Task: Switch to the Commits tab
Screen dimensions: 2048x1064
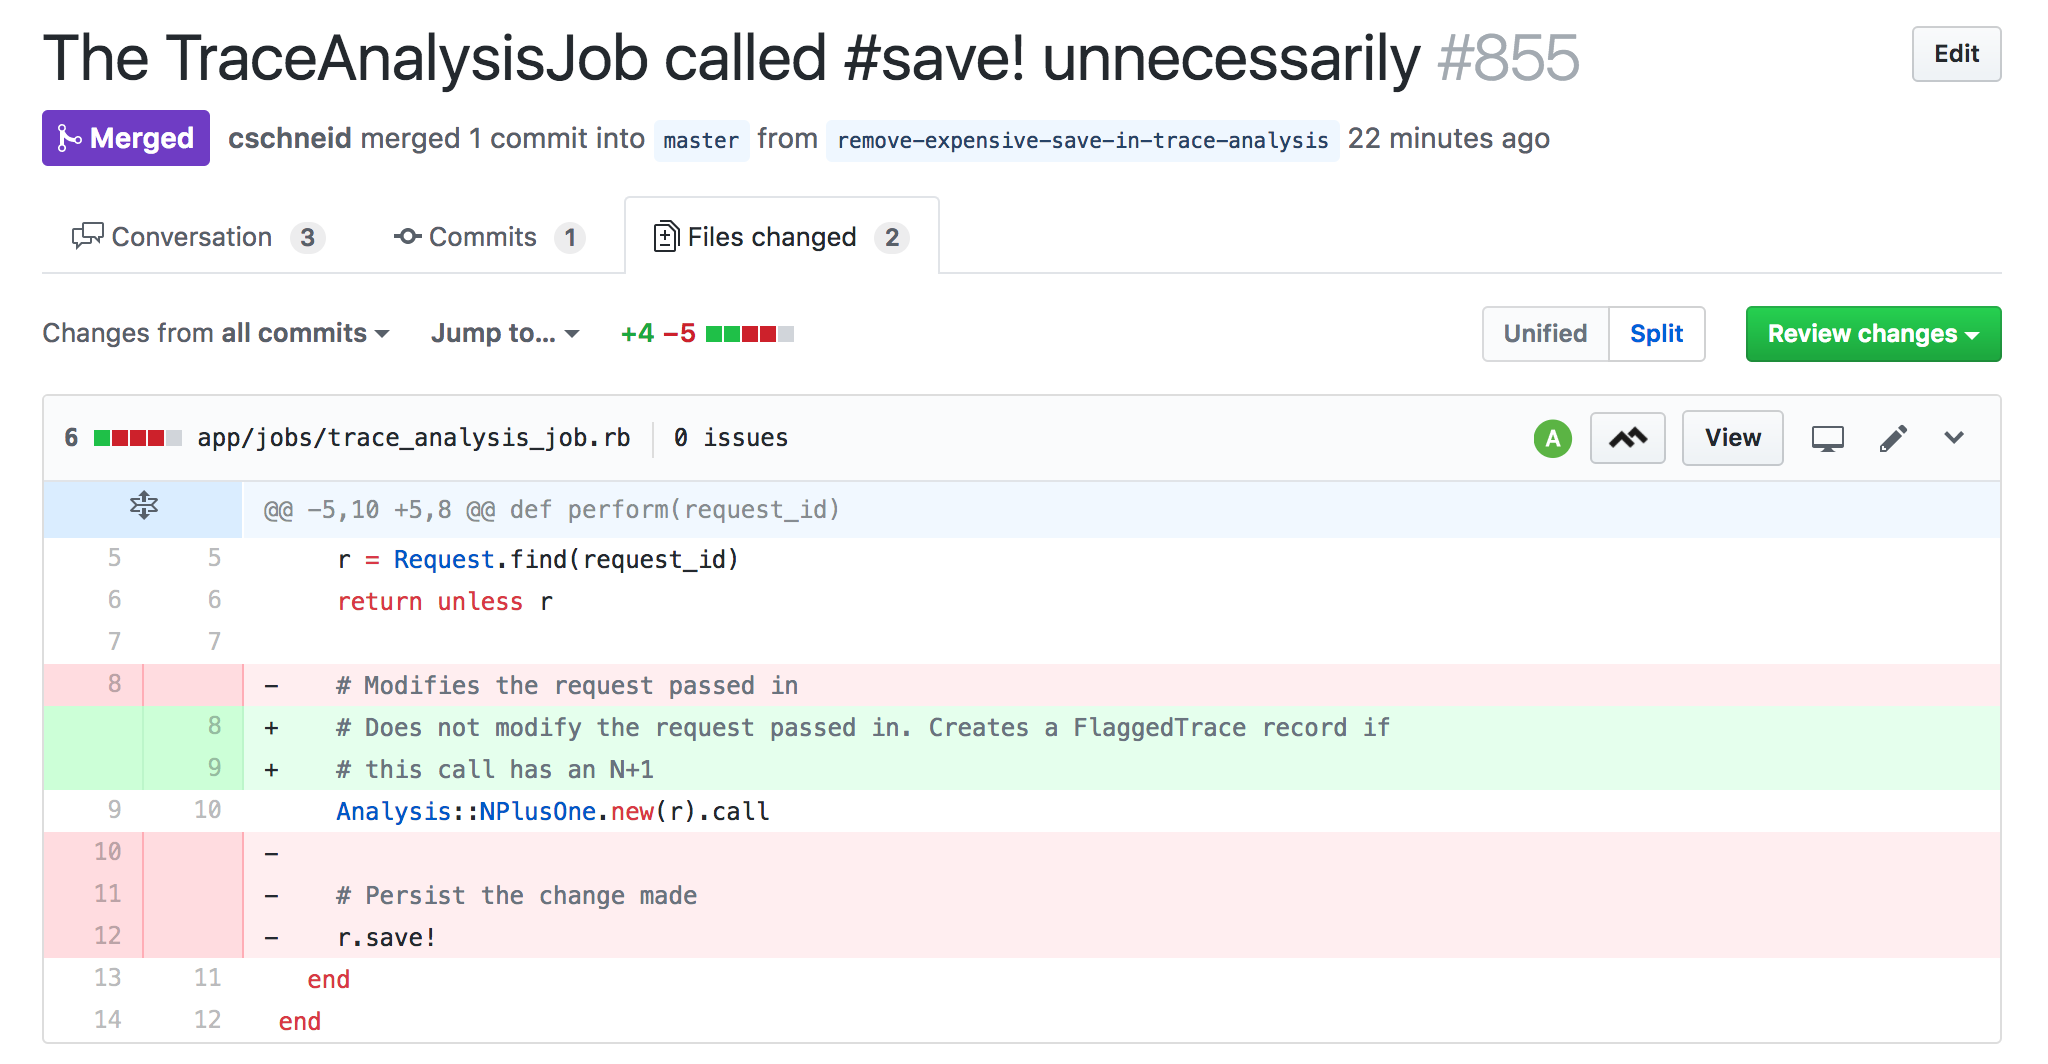Action: point(489,236)
